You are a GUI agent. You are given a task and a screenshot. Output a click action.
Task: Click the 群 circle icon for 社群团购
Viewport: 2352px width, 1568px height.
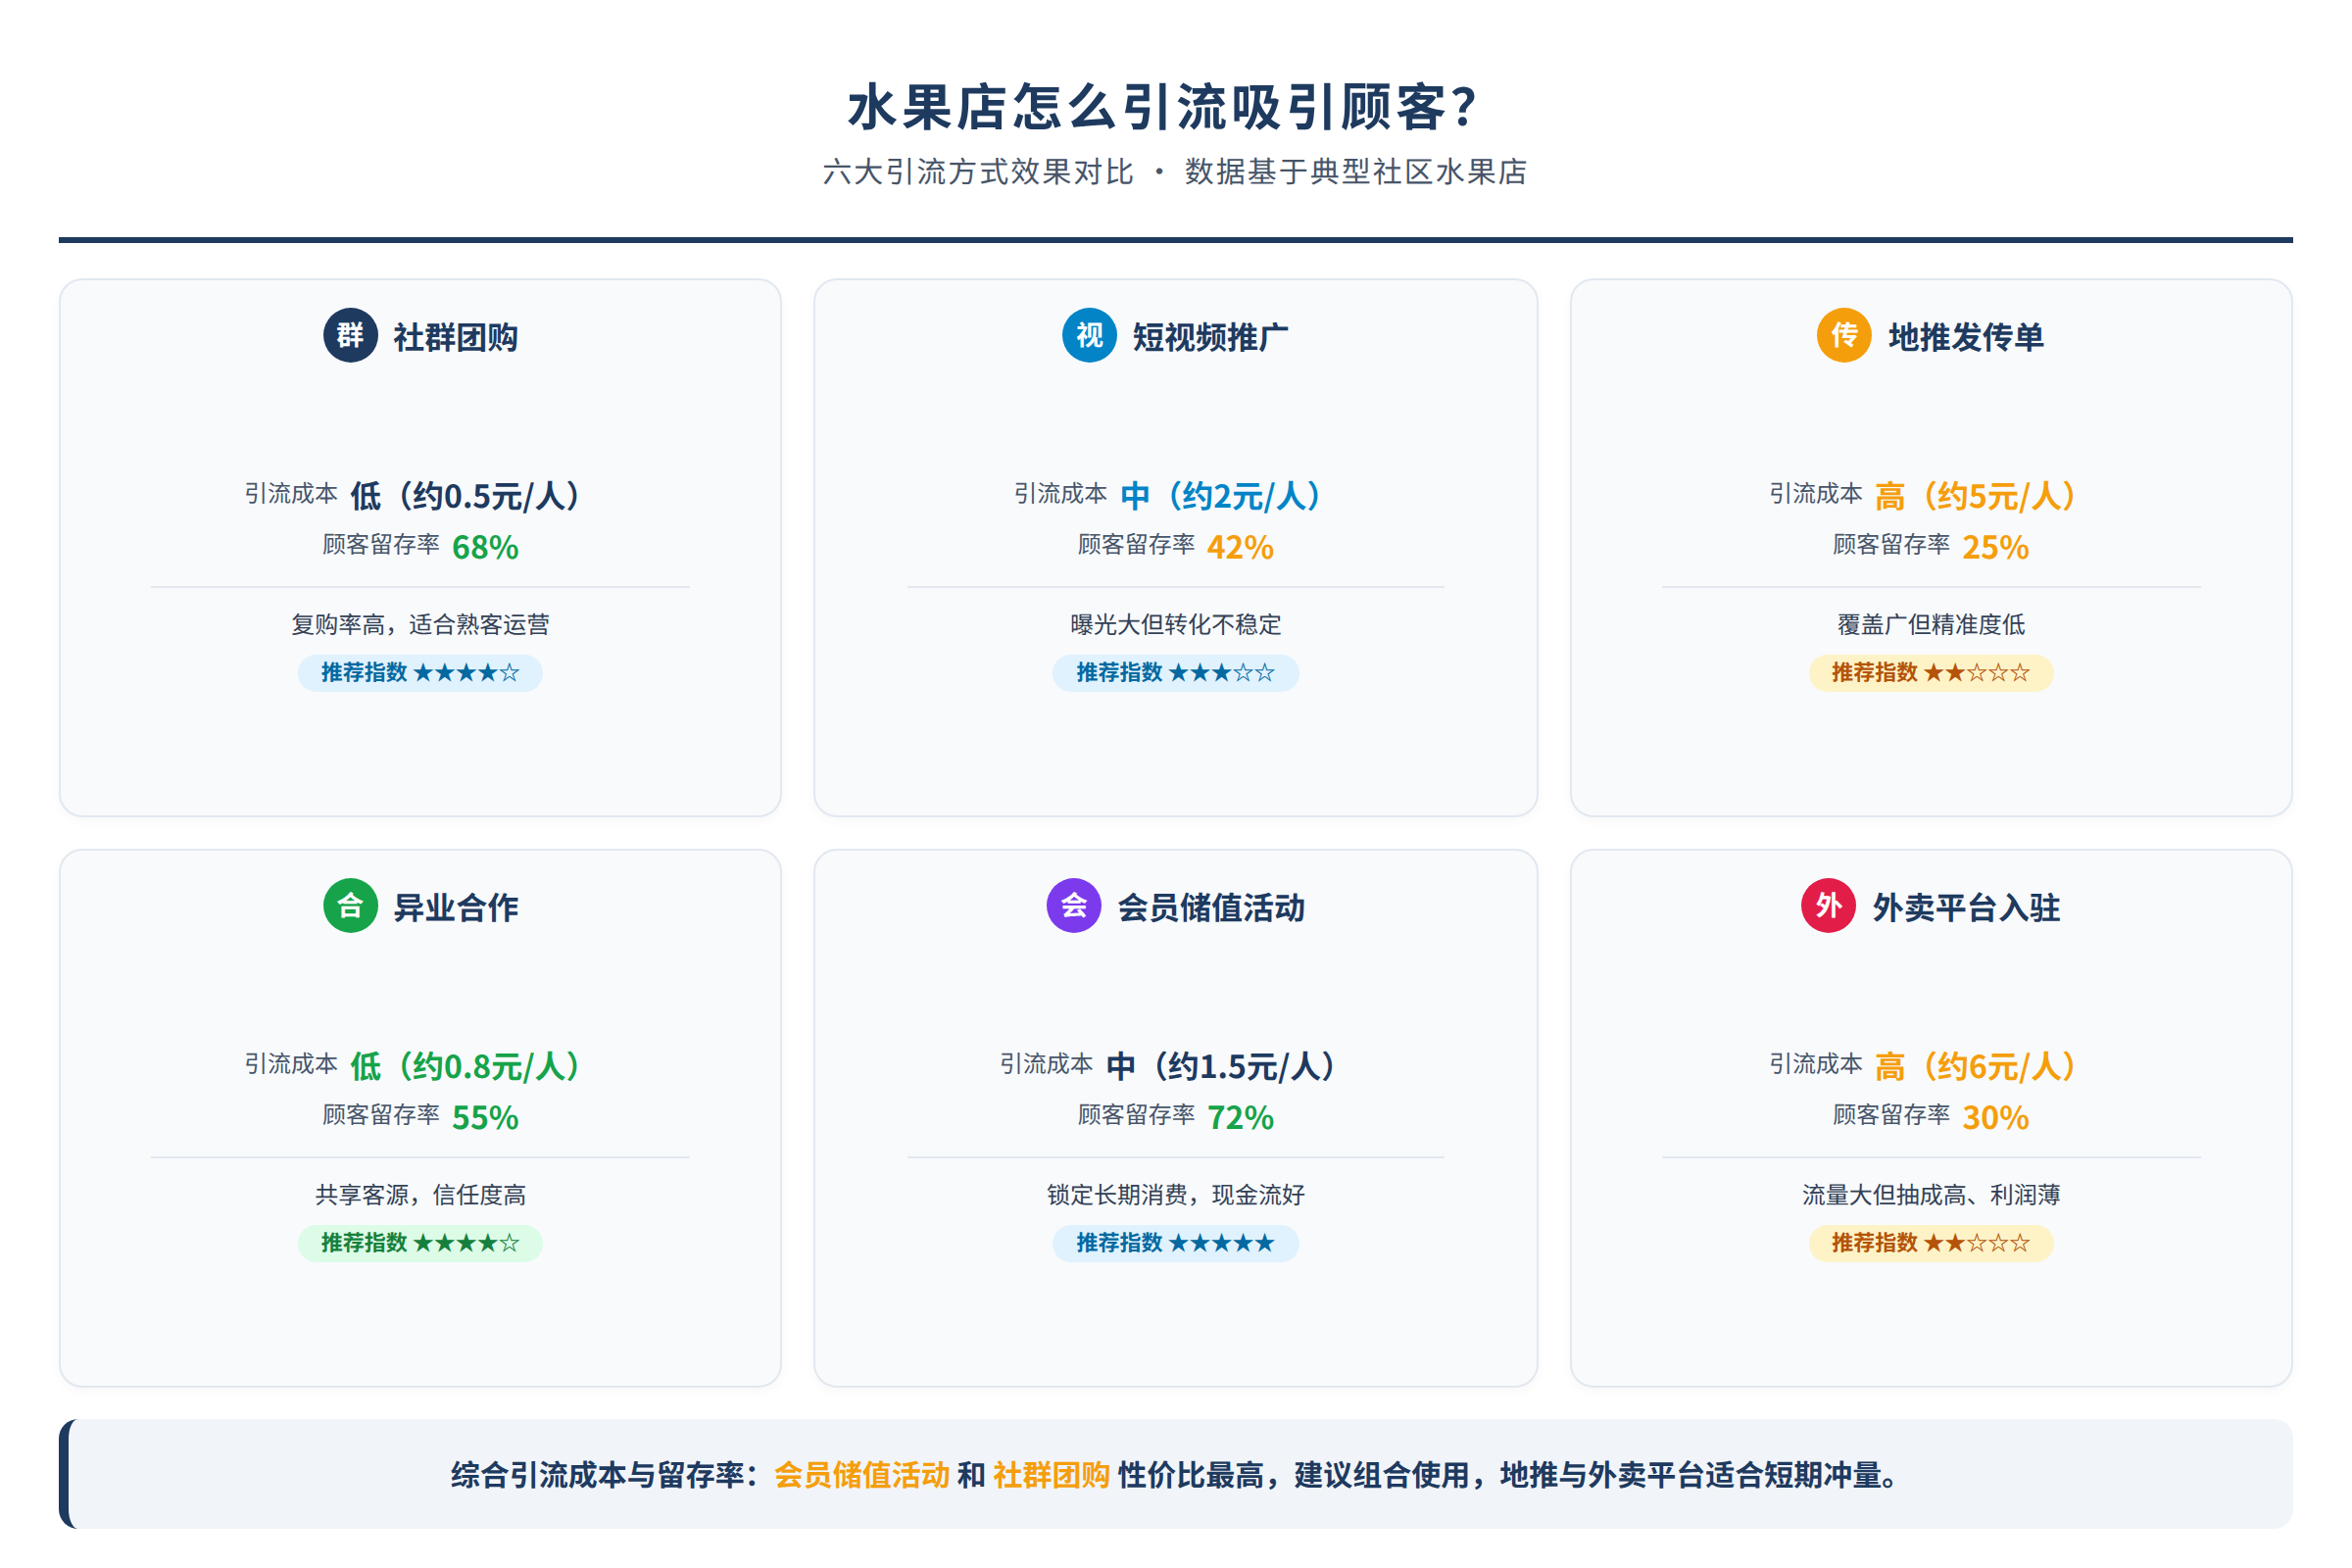(x=350, y=335)
